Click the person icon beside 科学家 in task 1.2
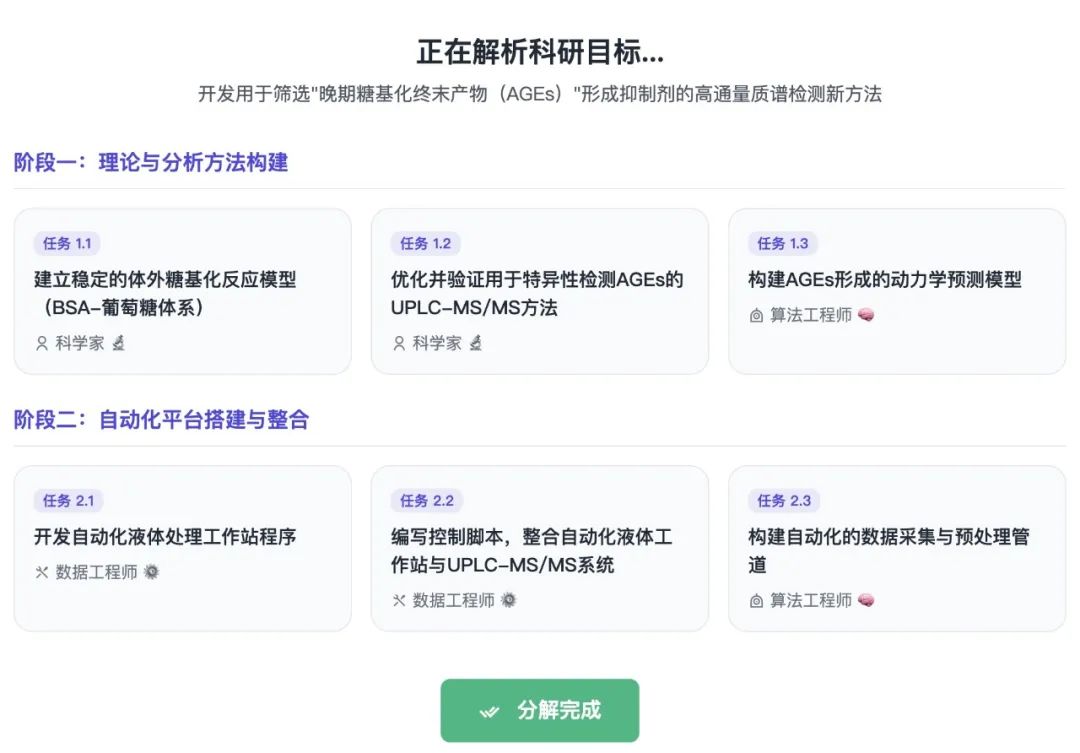Screen dimensions: 1080x753 399,343
